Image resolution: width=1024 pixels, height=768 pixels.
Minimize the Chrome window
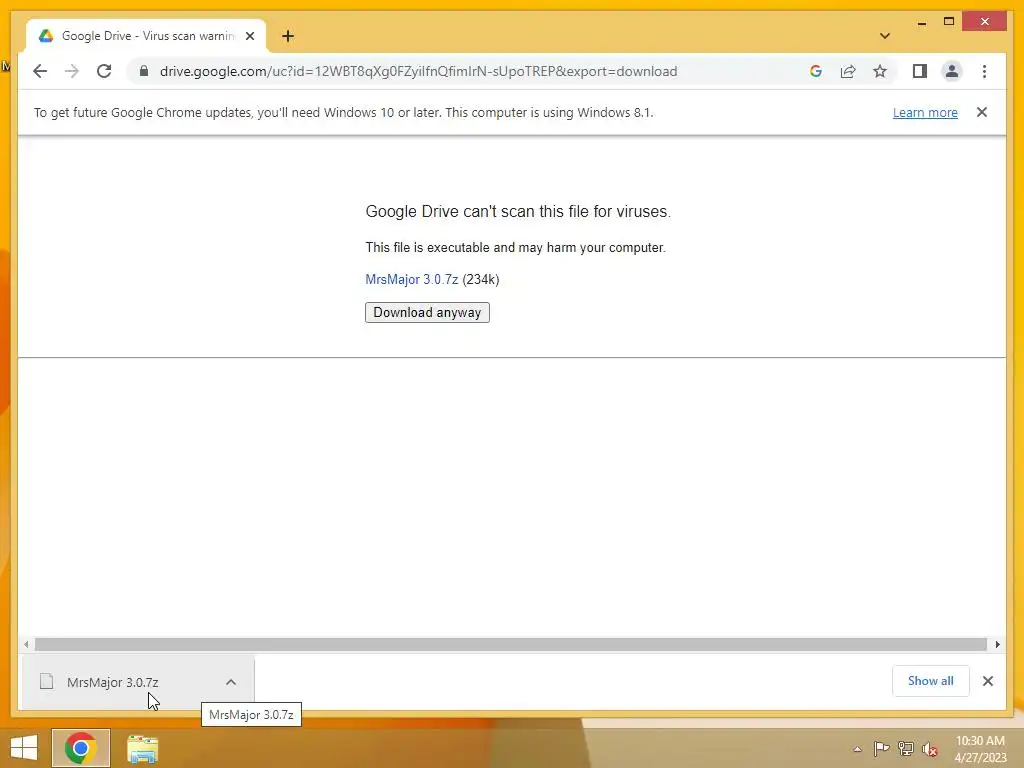tap(921, 22)
